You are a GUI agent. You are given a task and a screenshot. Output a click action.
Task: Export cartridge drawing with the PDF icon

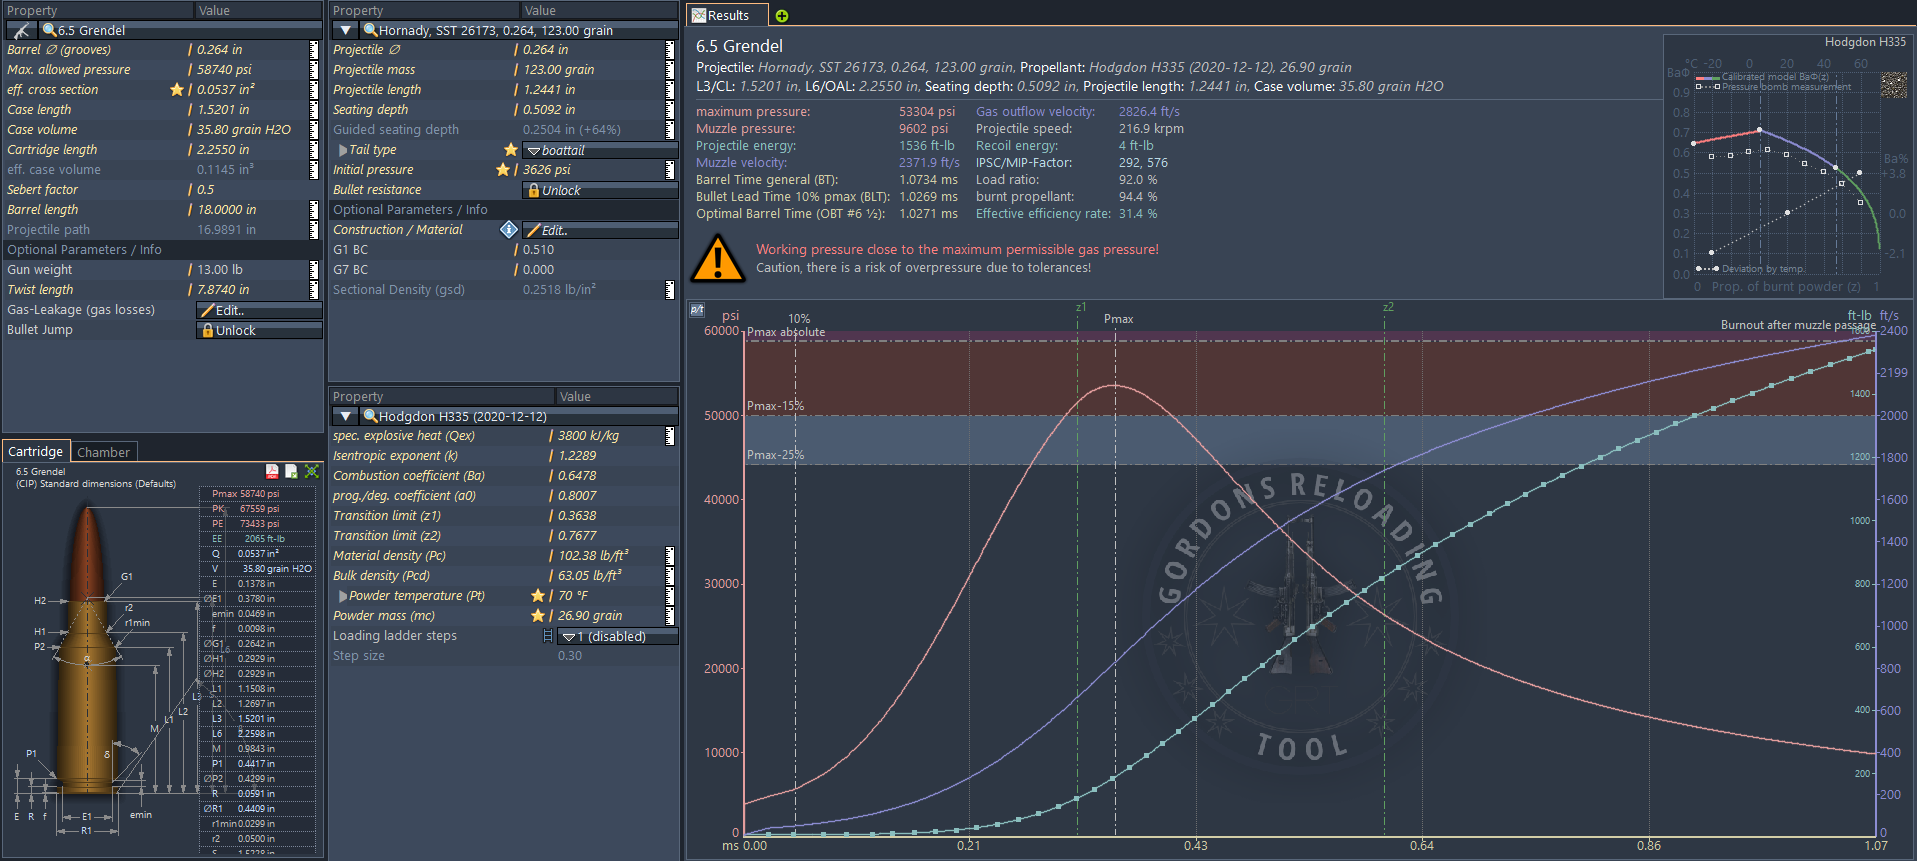tap(272, 471)
